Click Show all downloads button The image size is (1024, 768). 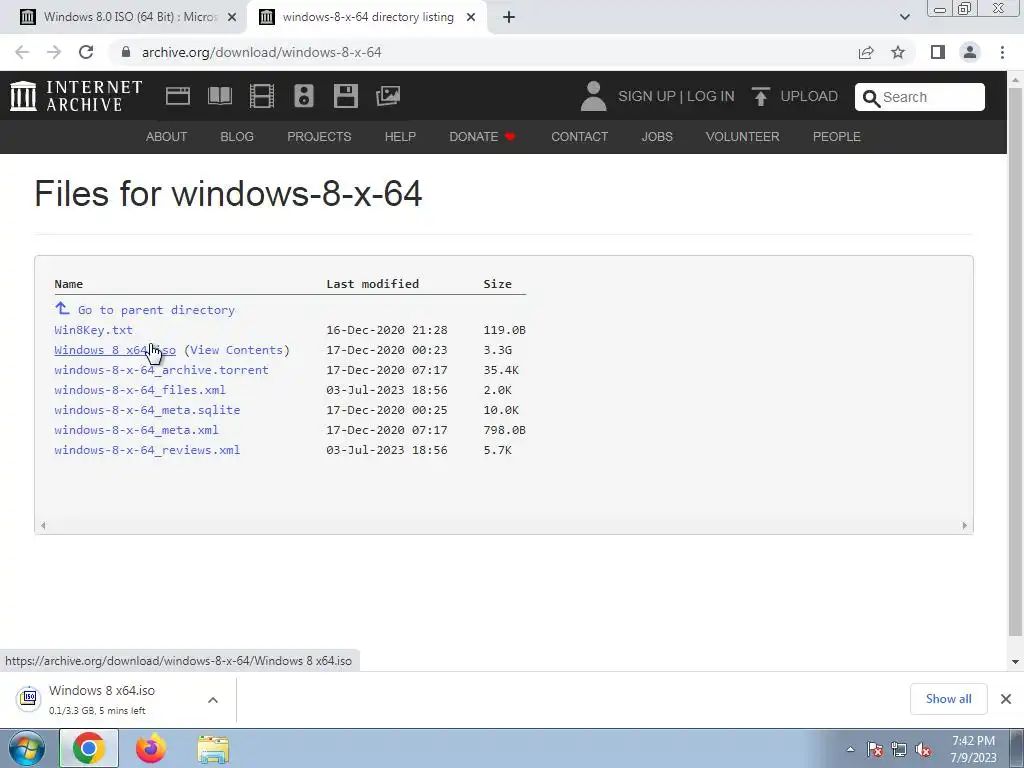(x=948, y=699)
